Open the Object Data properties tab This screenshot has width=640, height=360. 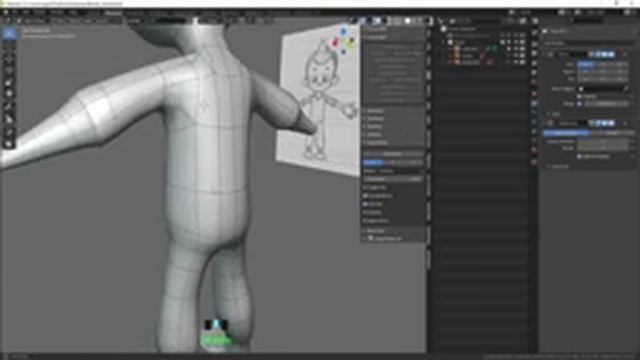point(534,141)
